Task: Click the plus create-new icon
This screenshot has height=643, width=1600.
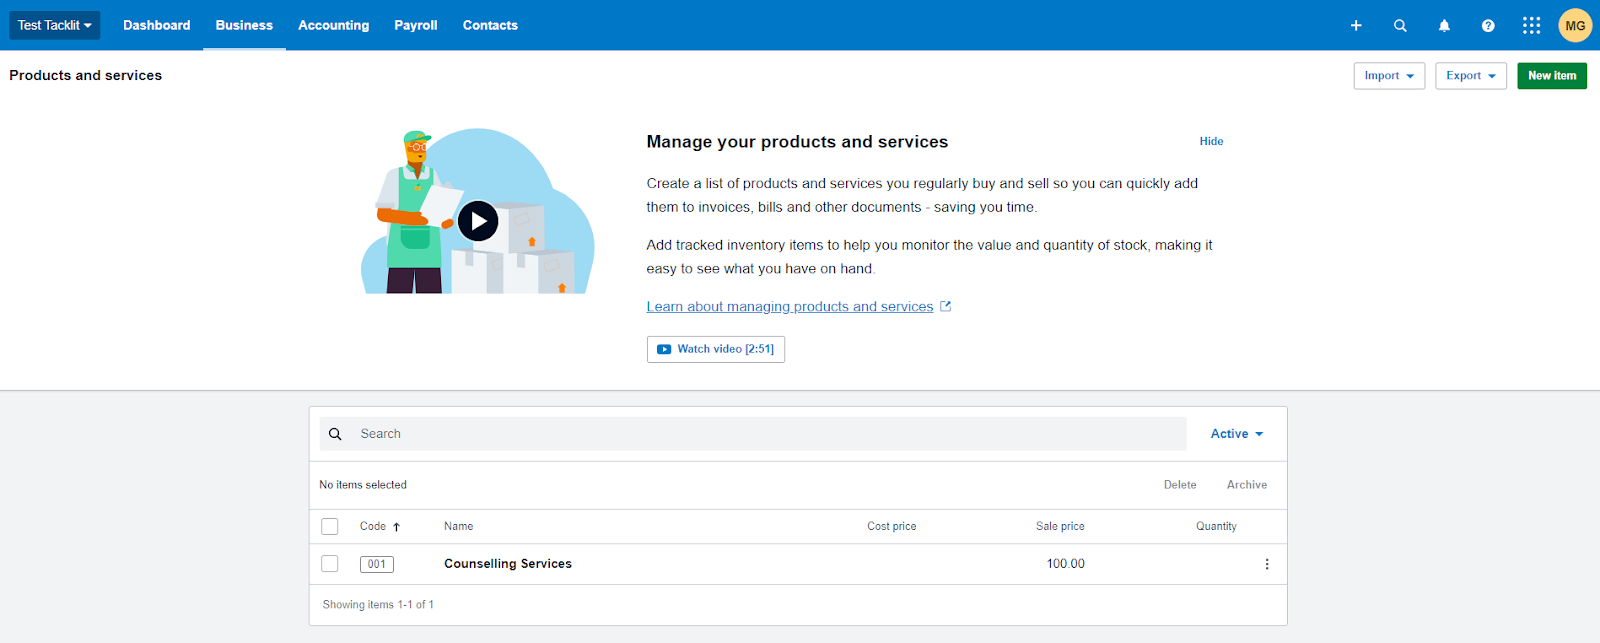Action: (1356, 25)
